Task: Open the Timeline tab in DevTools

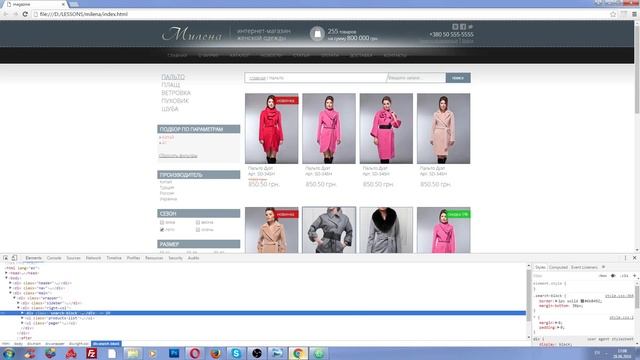Action: pyautogui.click(x=114, y=258)
